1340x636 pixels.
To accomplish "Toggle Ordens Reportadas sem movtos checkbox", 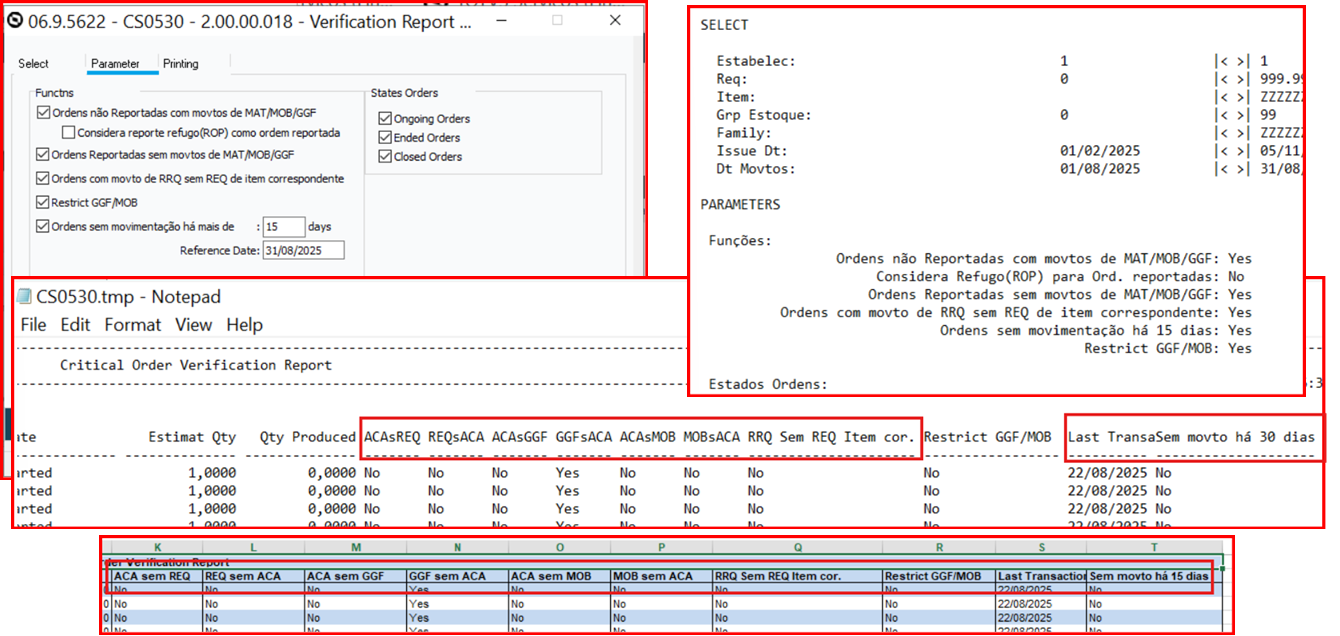I will (x=42, y=155).
